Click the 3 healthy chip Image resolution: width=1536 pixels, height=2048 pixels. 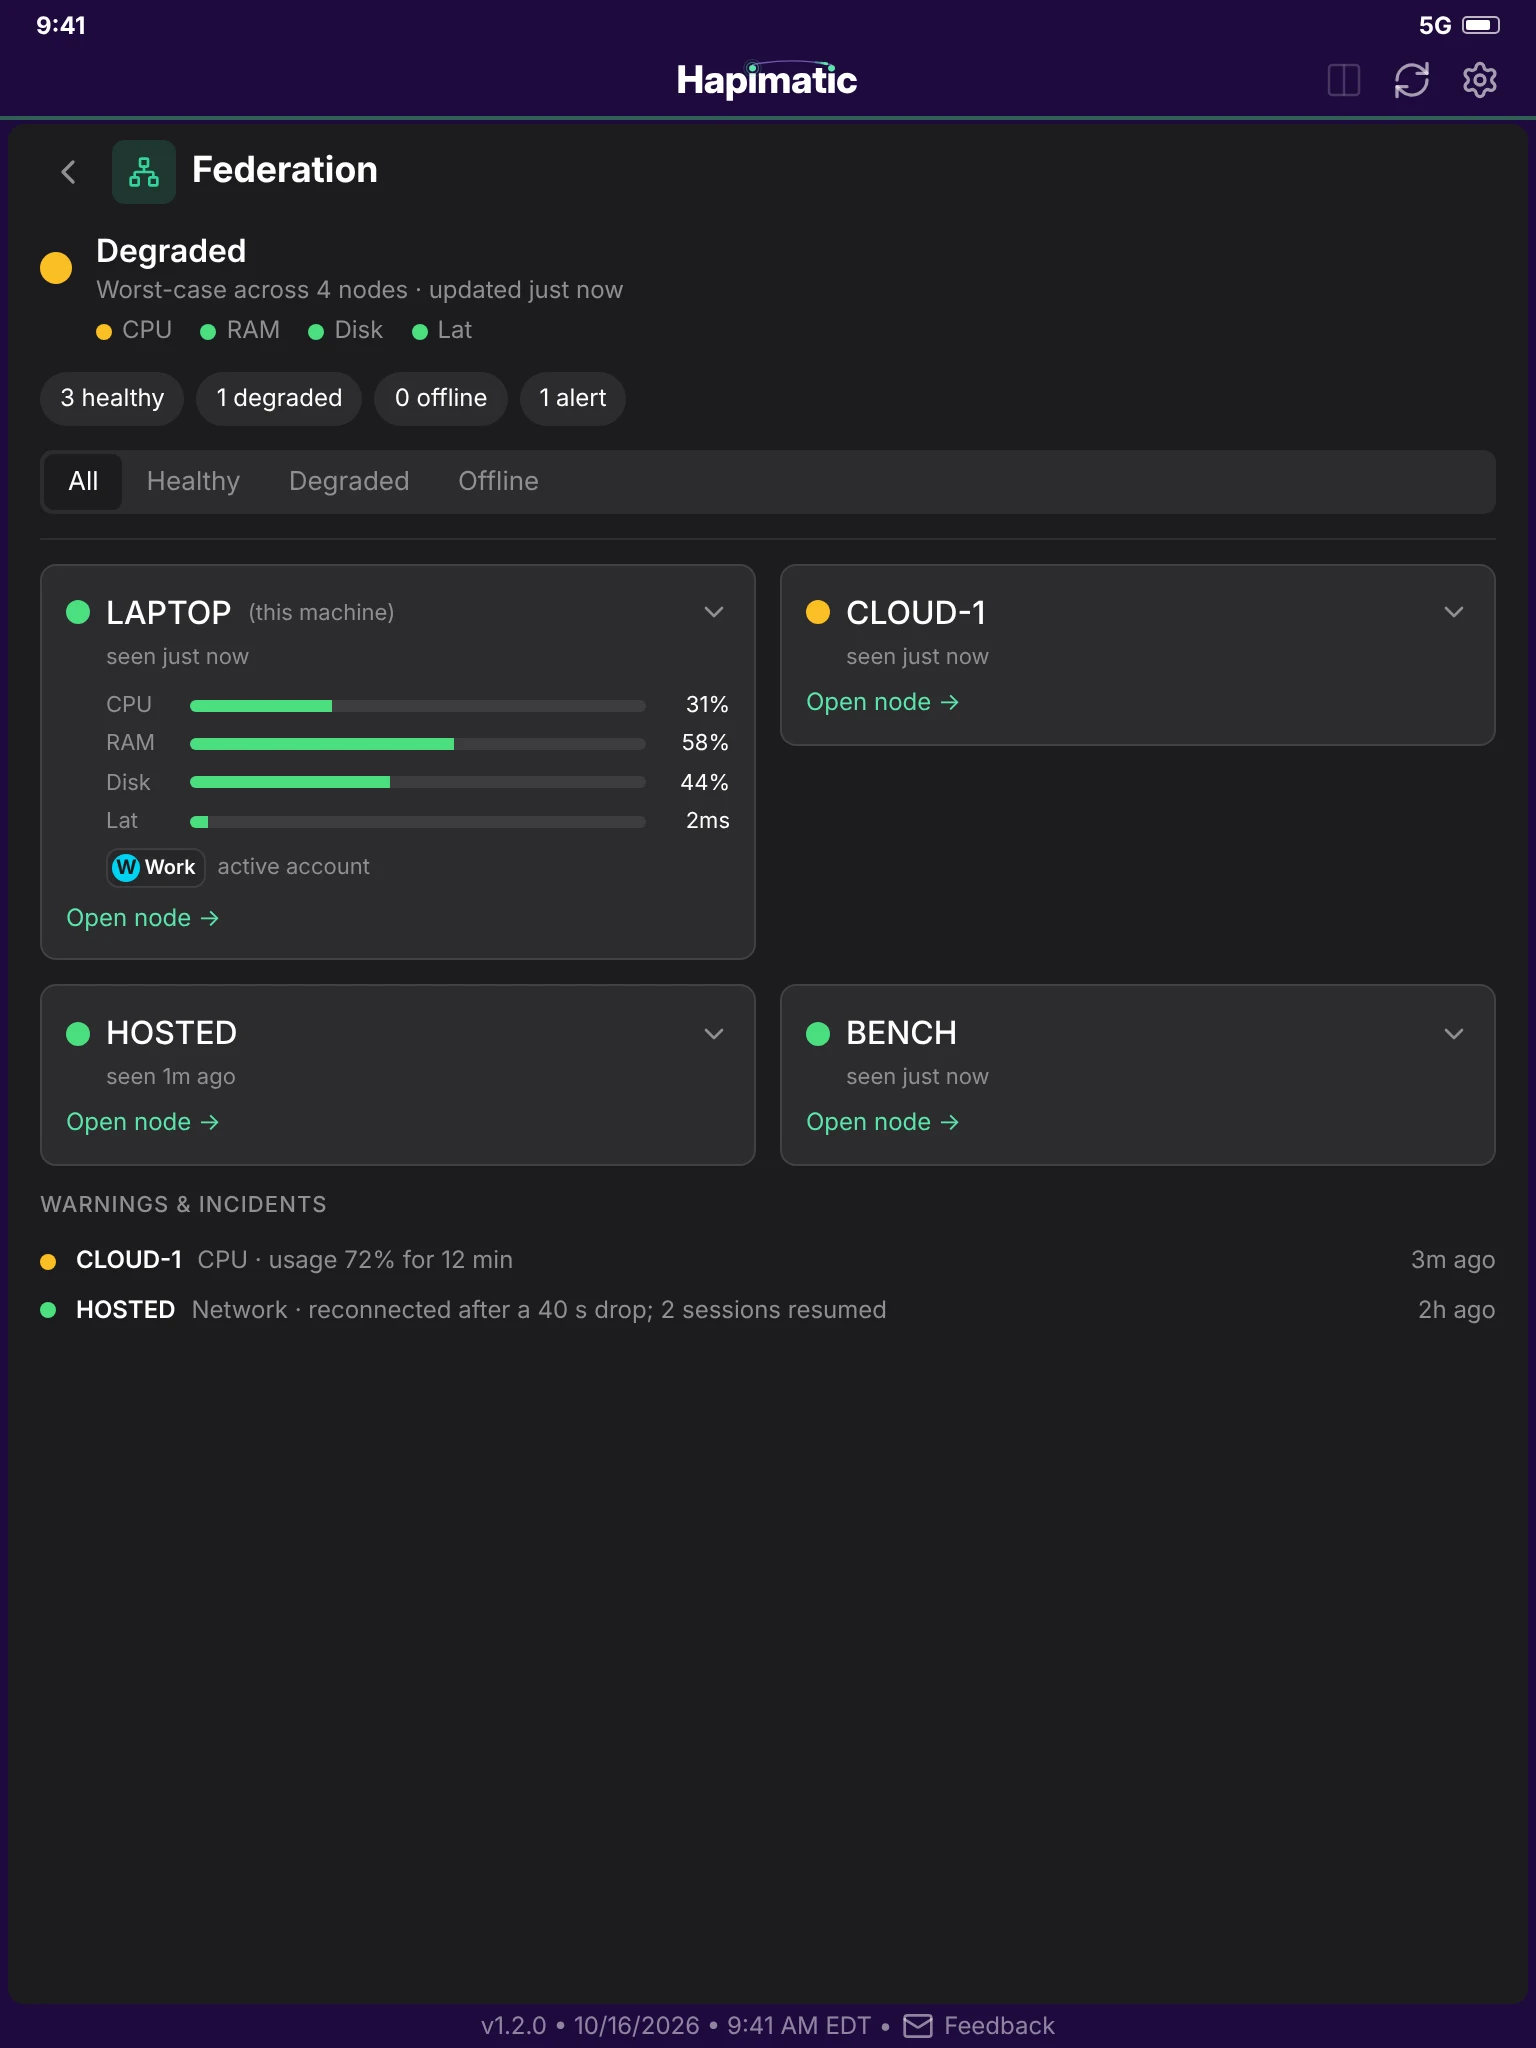click(112, 398)
